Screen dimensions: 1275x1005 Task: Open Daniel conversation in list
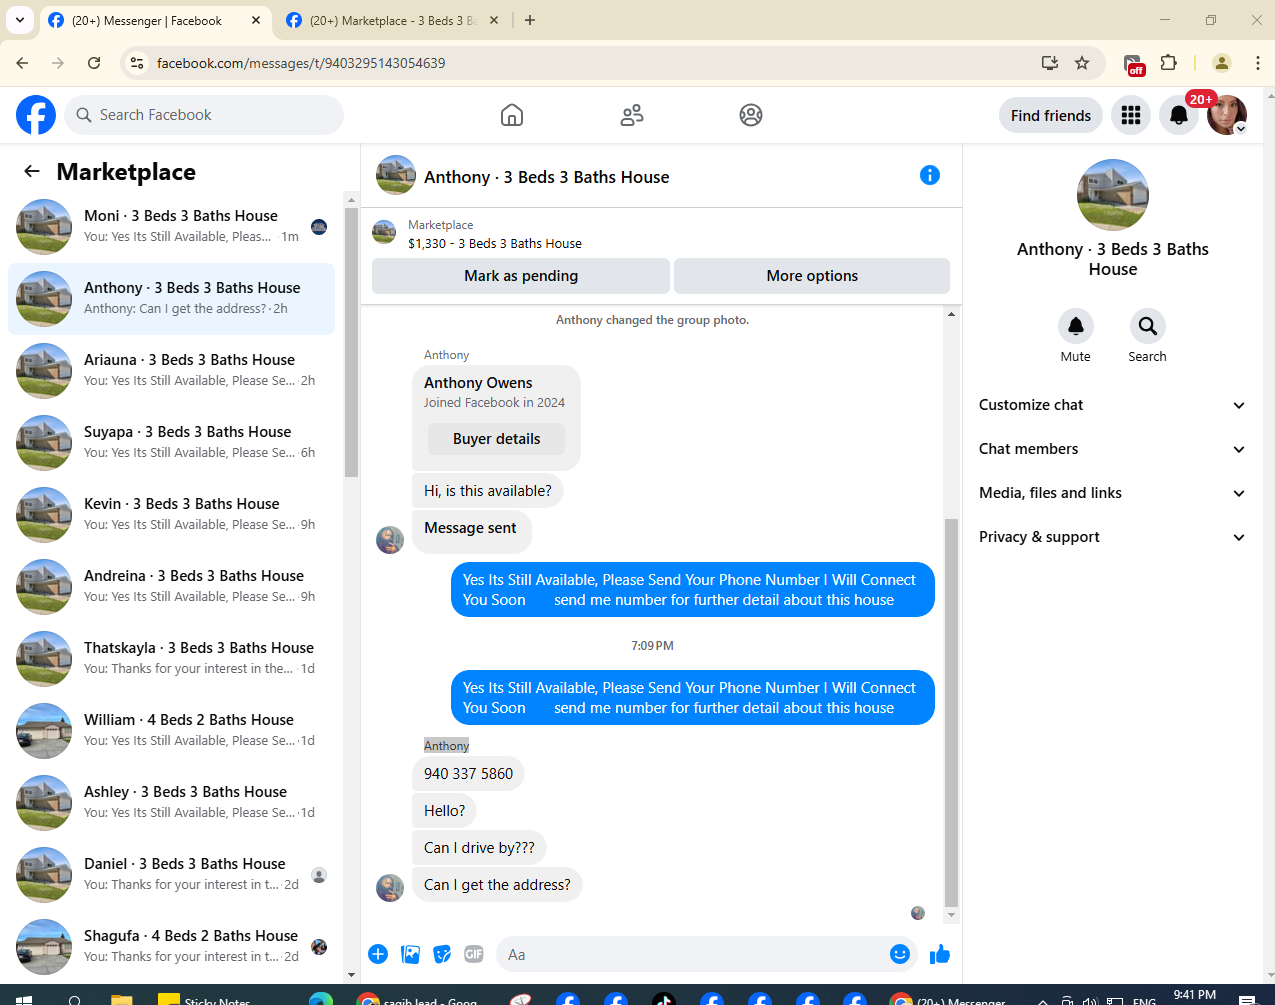172,875
